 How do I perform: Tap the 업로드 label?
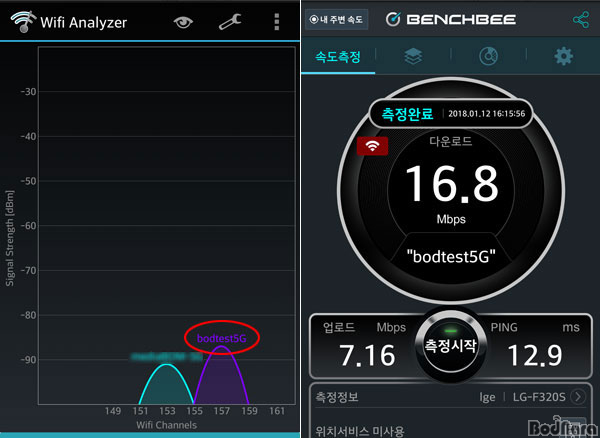tap(339, 327)
